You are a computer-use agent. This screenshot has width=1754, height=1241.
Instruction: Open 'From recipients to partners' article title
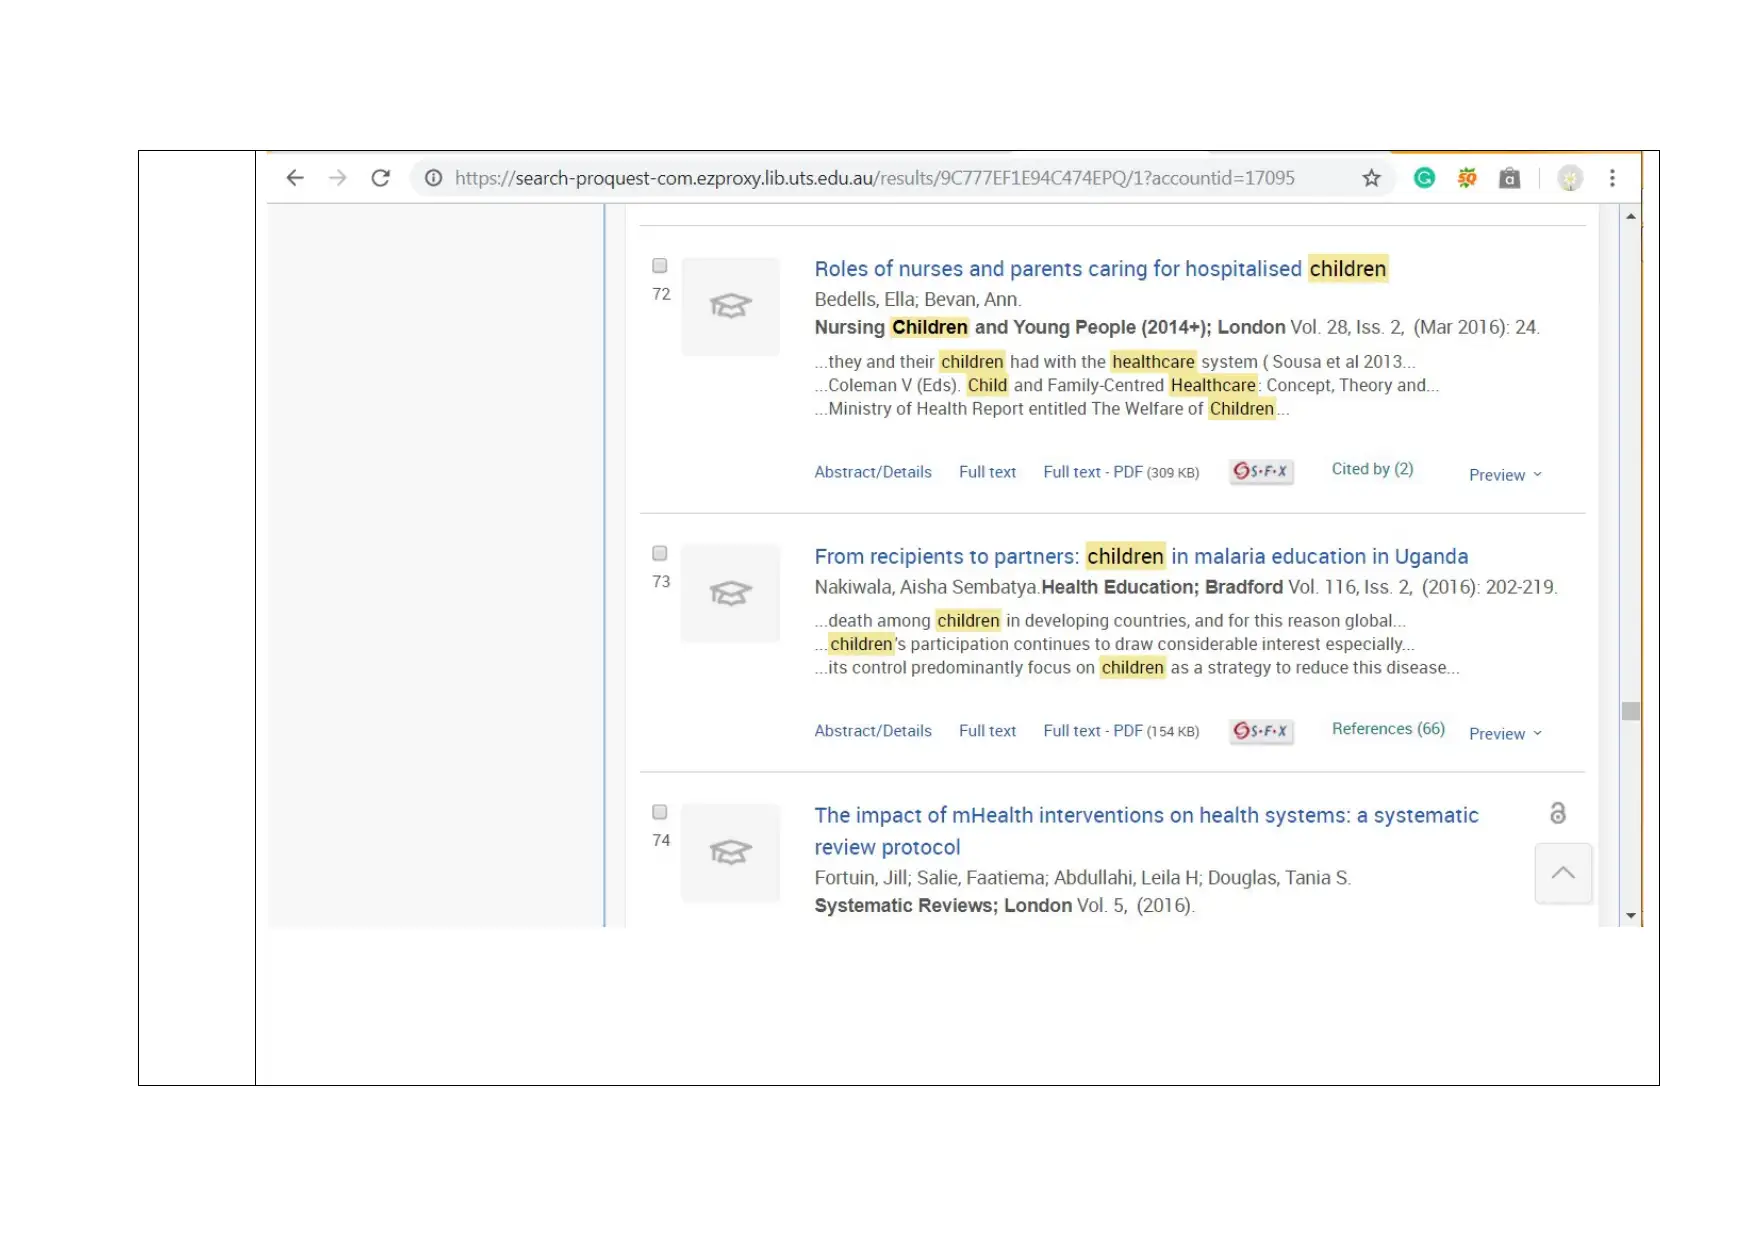[1141, 556]
